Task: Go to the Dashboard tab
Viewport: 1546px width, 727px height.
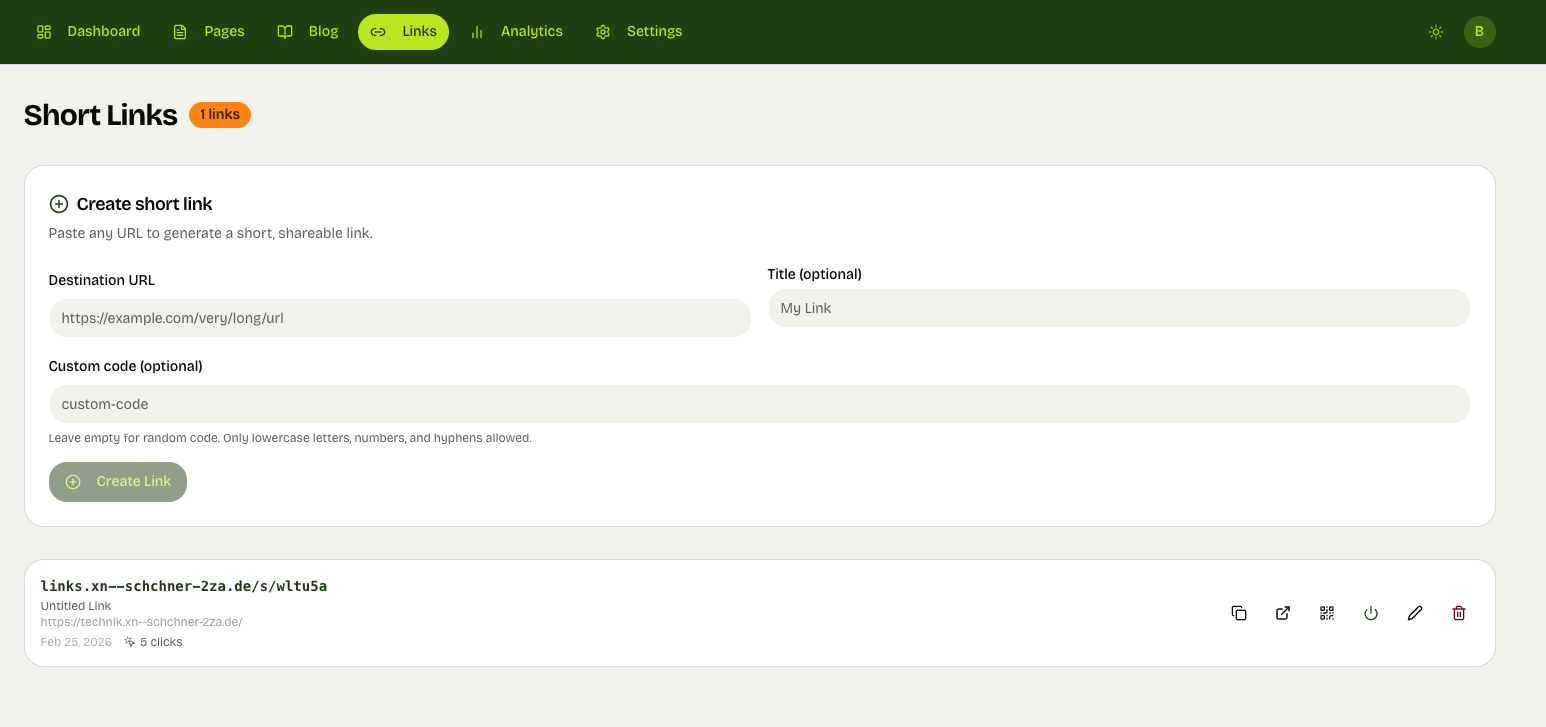Action: tap(88, 32)
